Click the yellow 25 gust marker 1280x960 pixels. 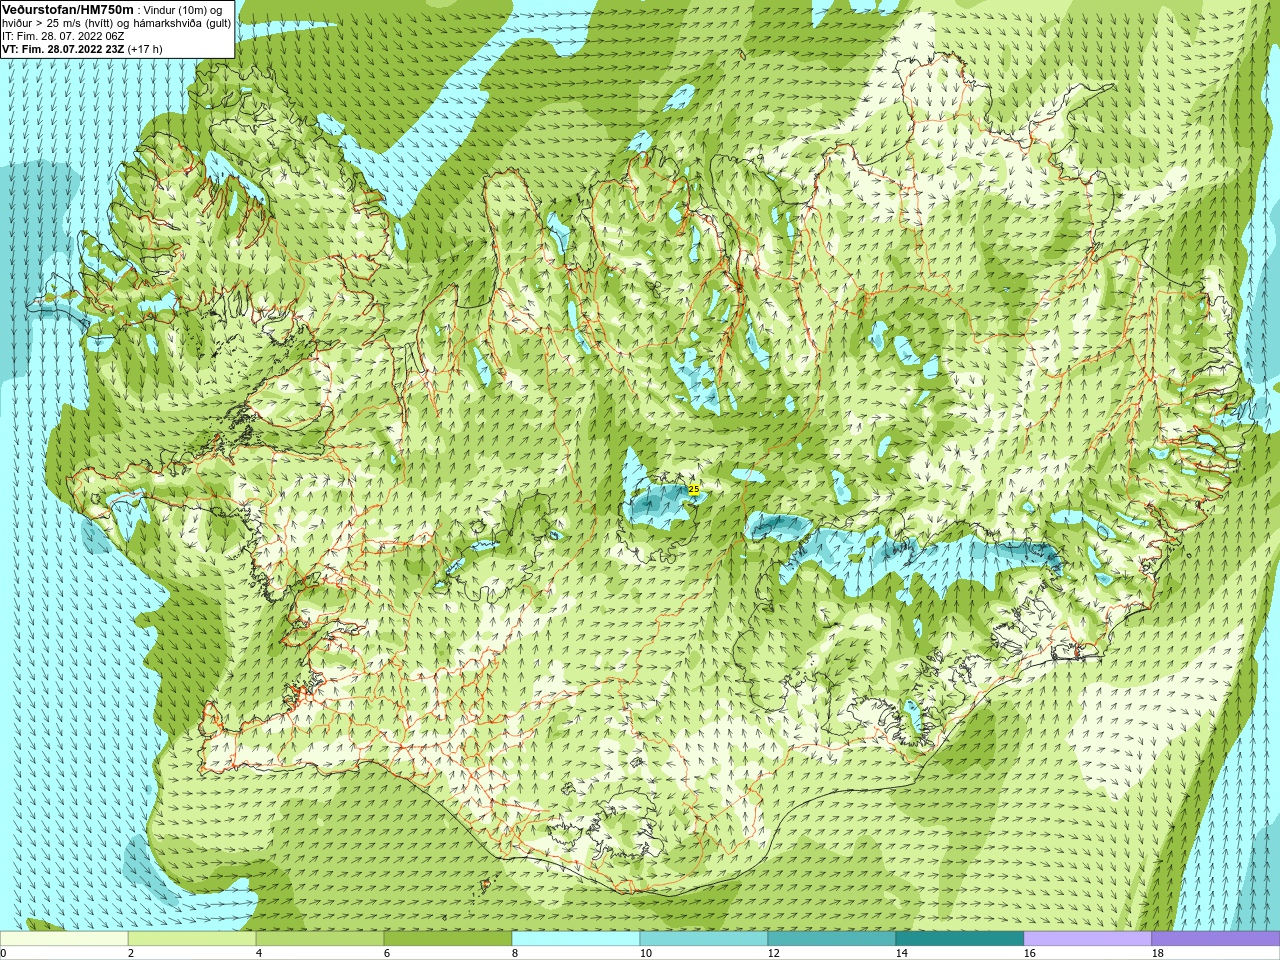(694, 489)
